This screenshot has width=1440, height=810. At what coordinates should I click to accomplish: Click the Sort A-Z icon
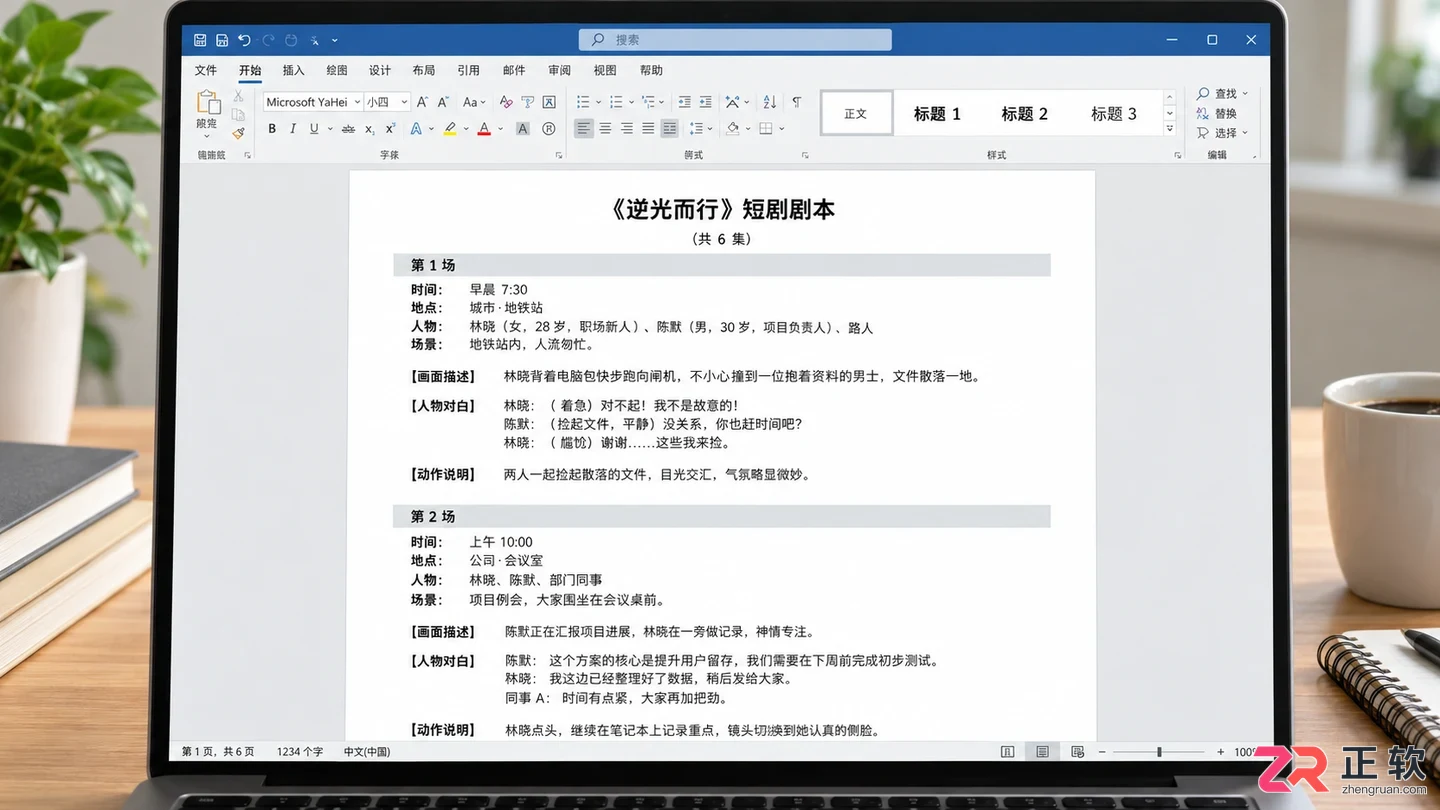click(x=769, y=102)
